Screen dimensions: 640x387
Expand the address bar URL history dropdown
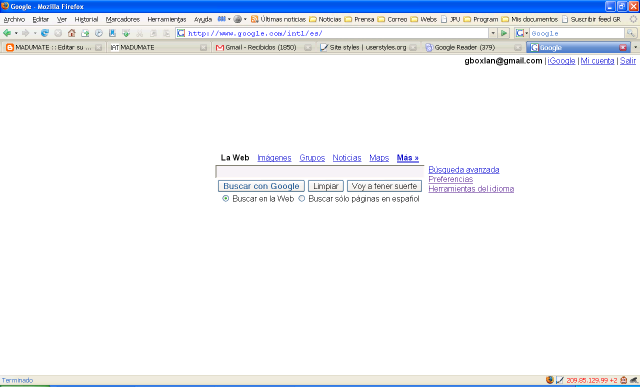(493, 33)
